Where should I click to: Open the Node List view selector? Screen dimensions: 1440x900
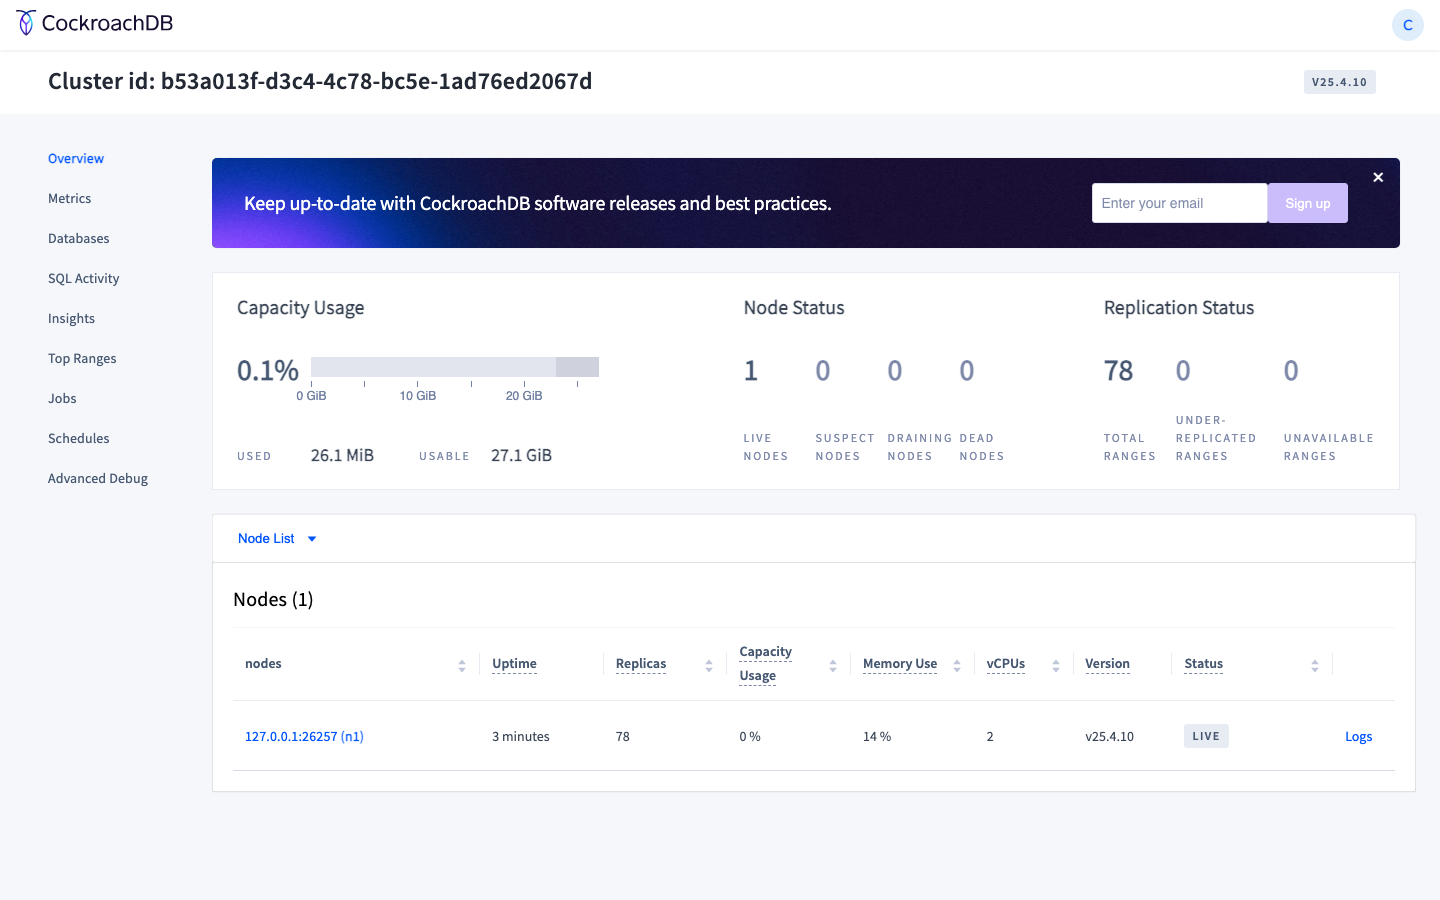pos(277,538)
